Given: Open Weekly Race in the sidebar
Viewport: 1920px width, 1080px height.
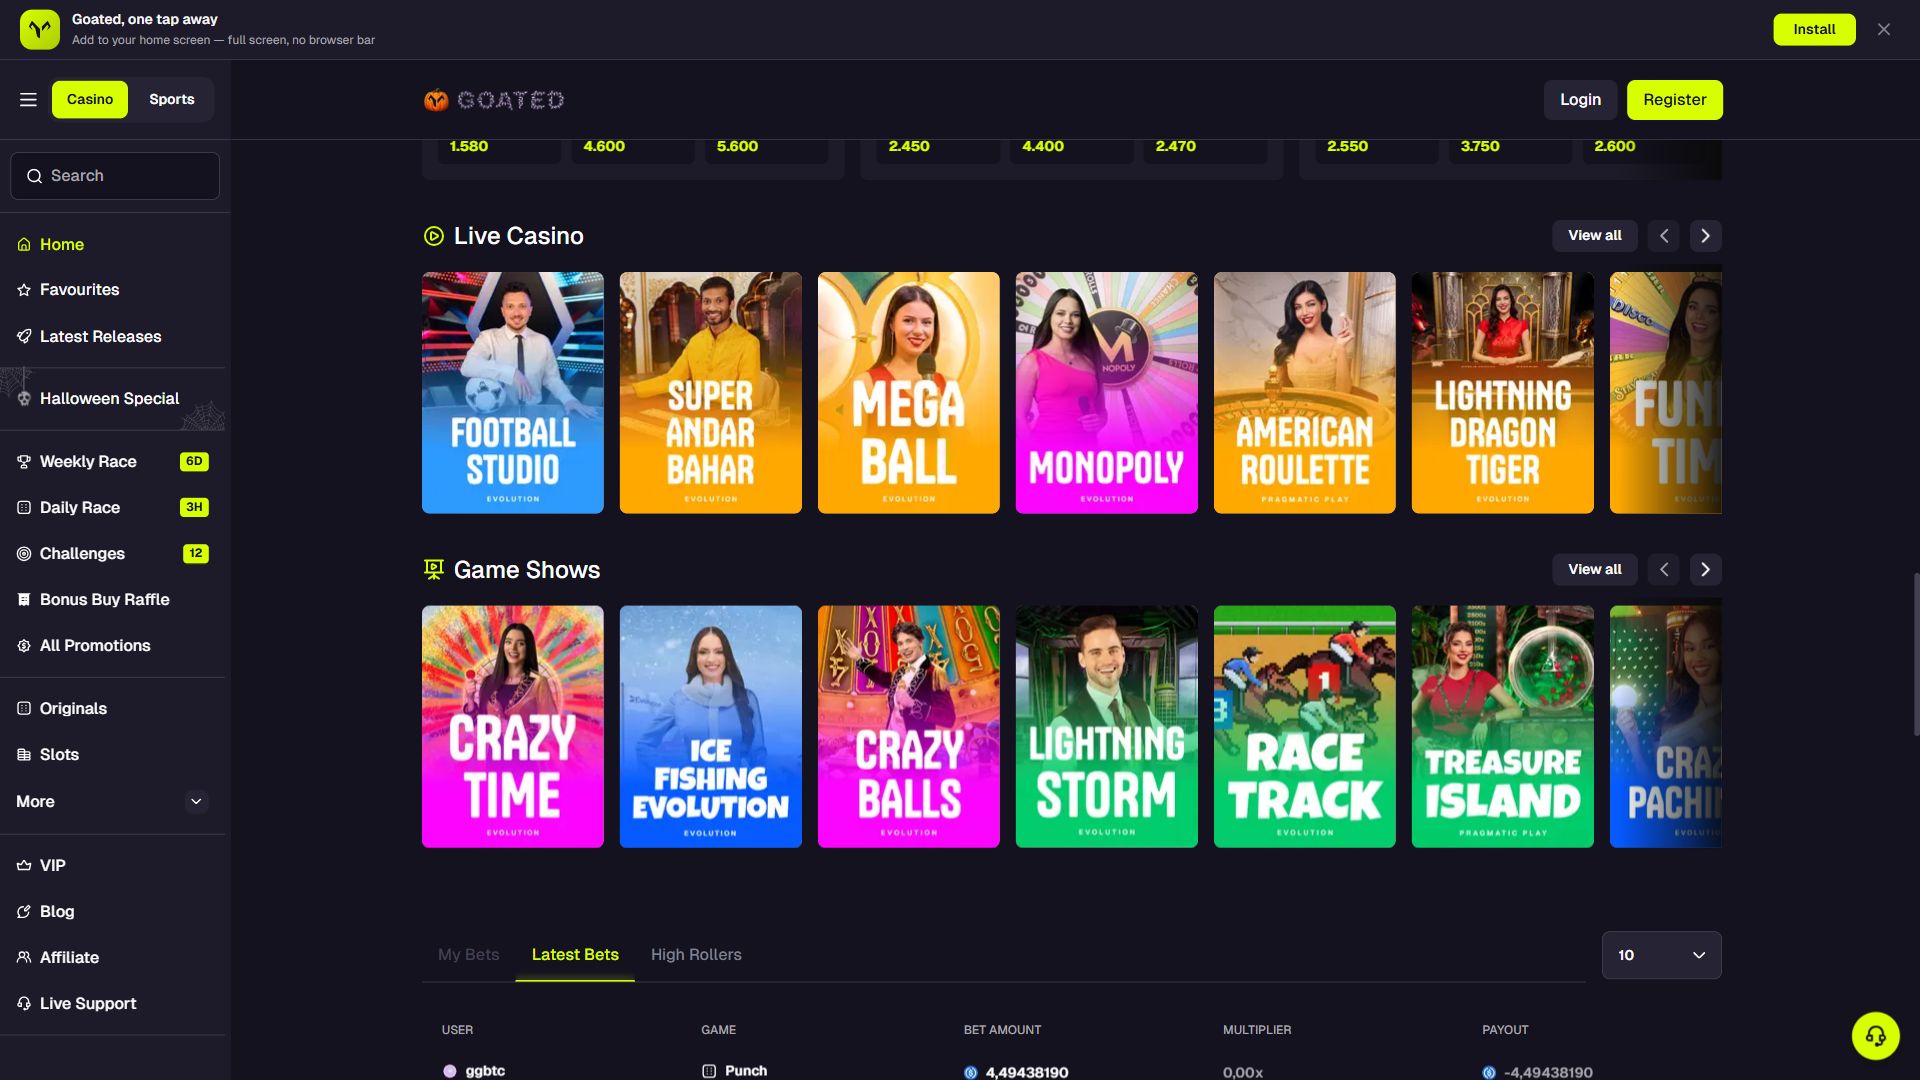Looking at the screenshot, I should (113, 462).
